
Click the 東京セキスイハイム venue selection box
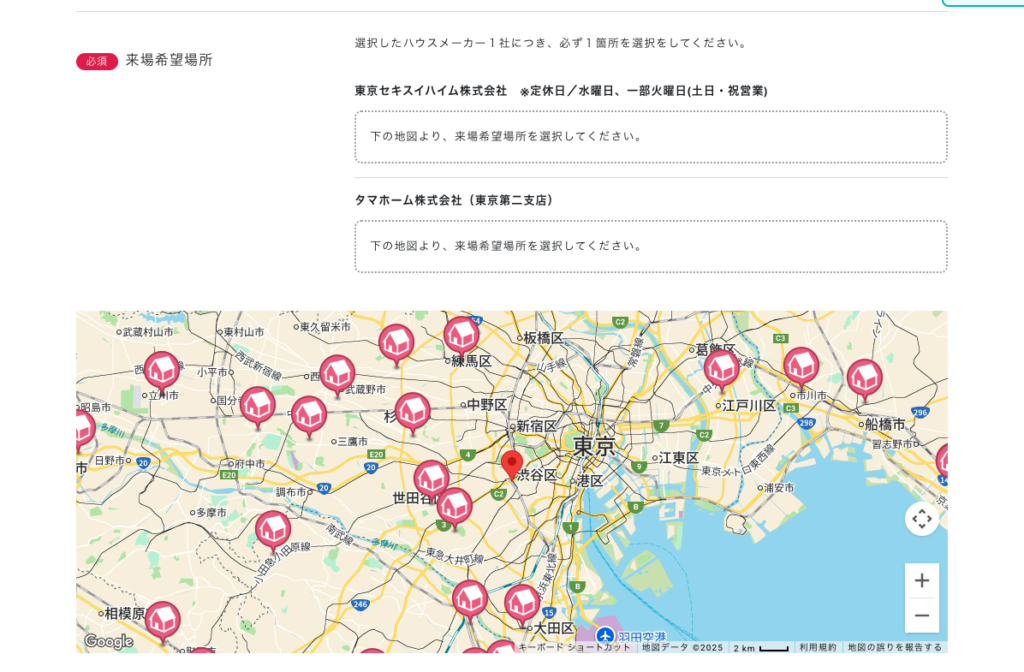(650, 137)
